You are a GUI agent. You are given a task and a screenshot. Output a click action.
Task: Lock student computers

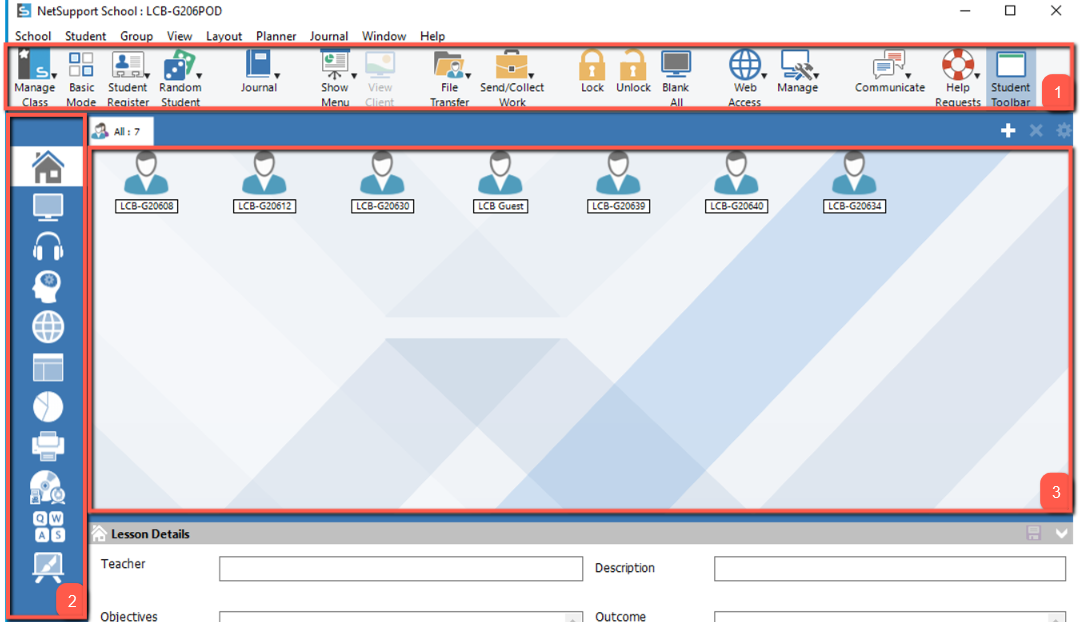pos(592,72)
